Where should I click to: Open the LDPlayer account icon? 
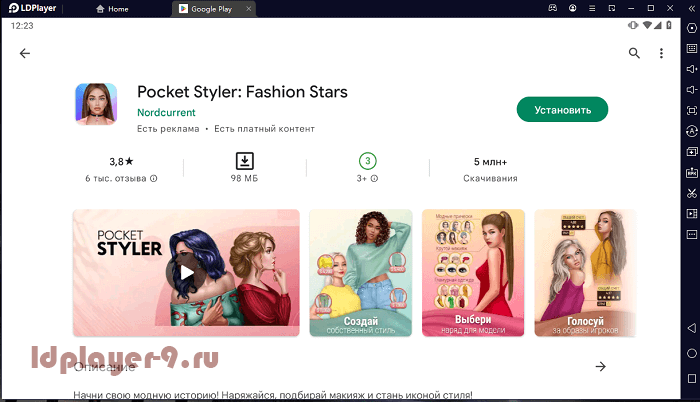pos(572,8)
